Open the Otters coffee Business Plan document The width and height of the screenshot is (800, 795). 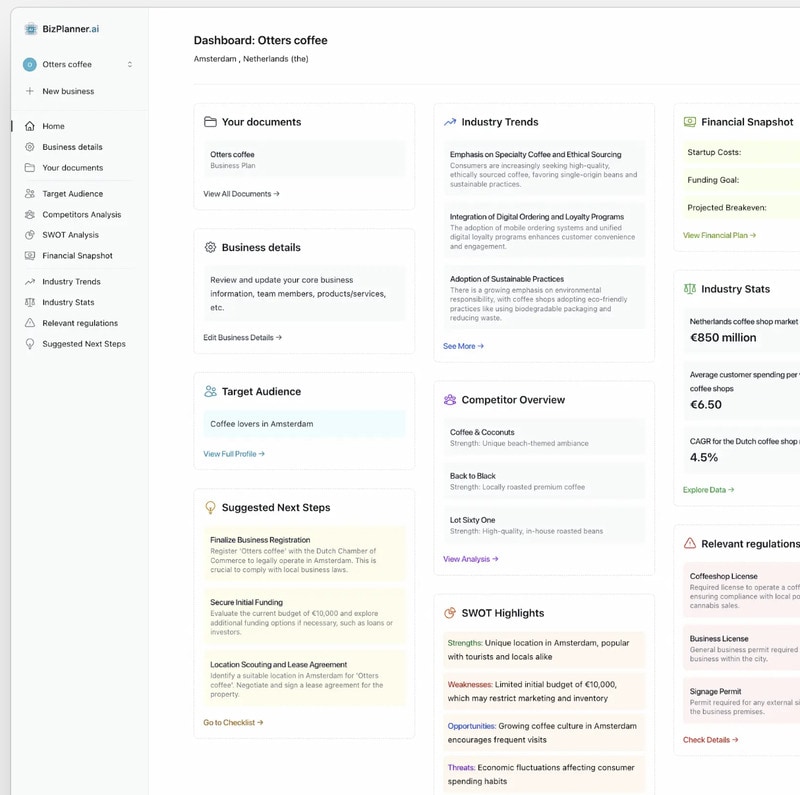pos(304,160)
